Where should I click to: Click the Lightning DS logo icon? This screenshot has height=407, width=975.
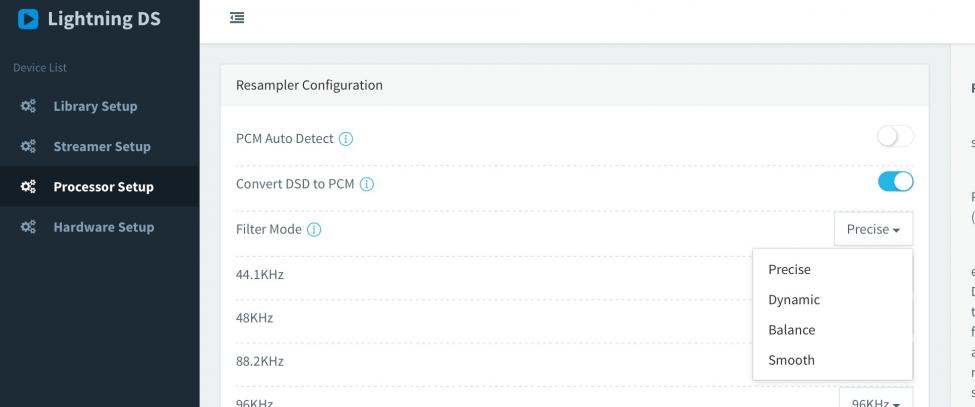(x=29, y=19)
